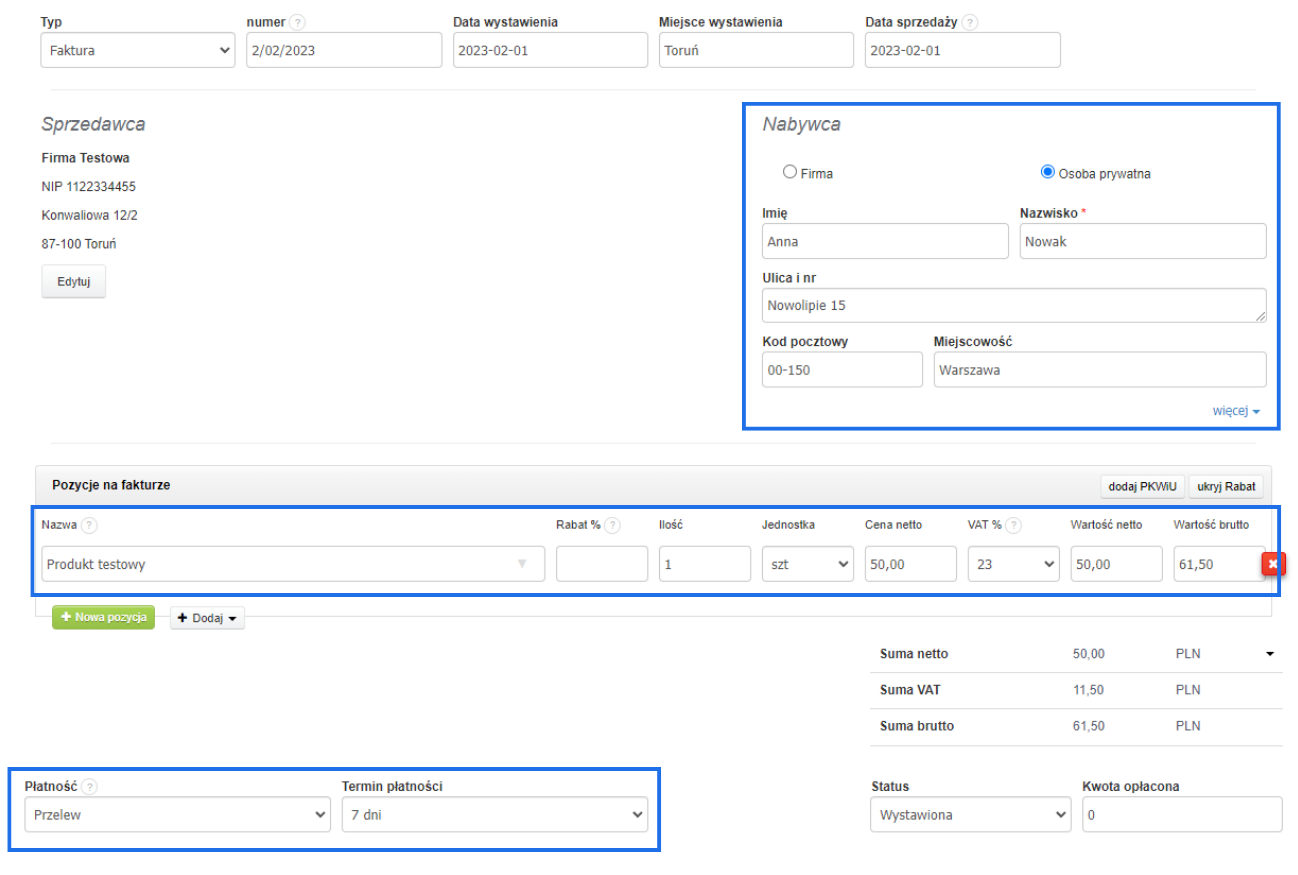Viewport: 1298px width, 875px height.
Task: Click the Edytuj seller button
Action: click(73, 282)
